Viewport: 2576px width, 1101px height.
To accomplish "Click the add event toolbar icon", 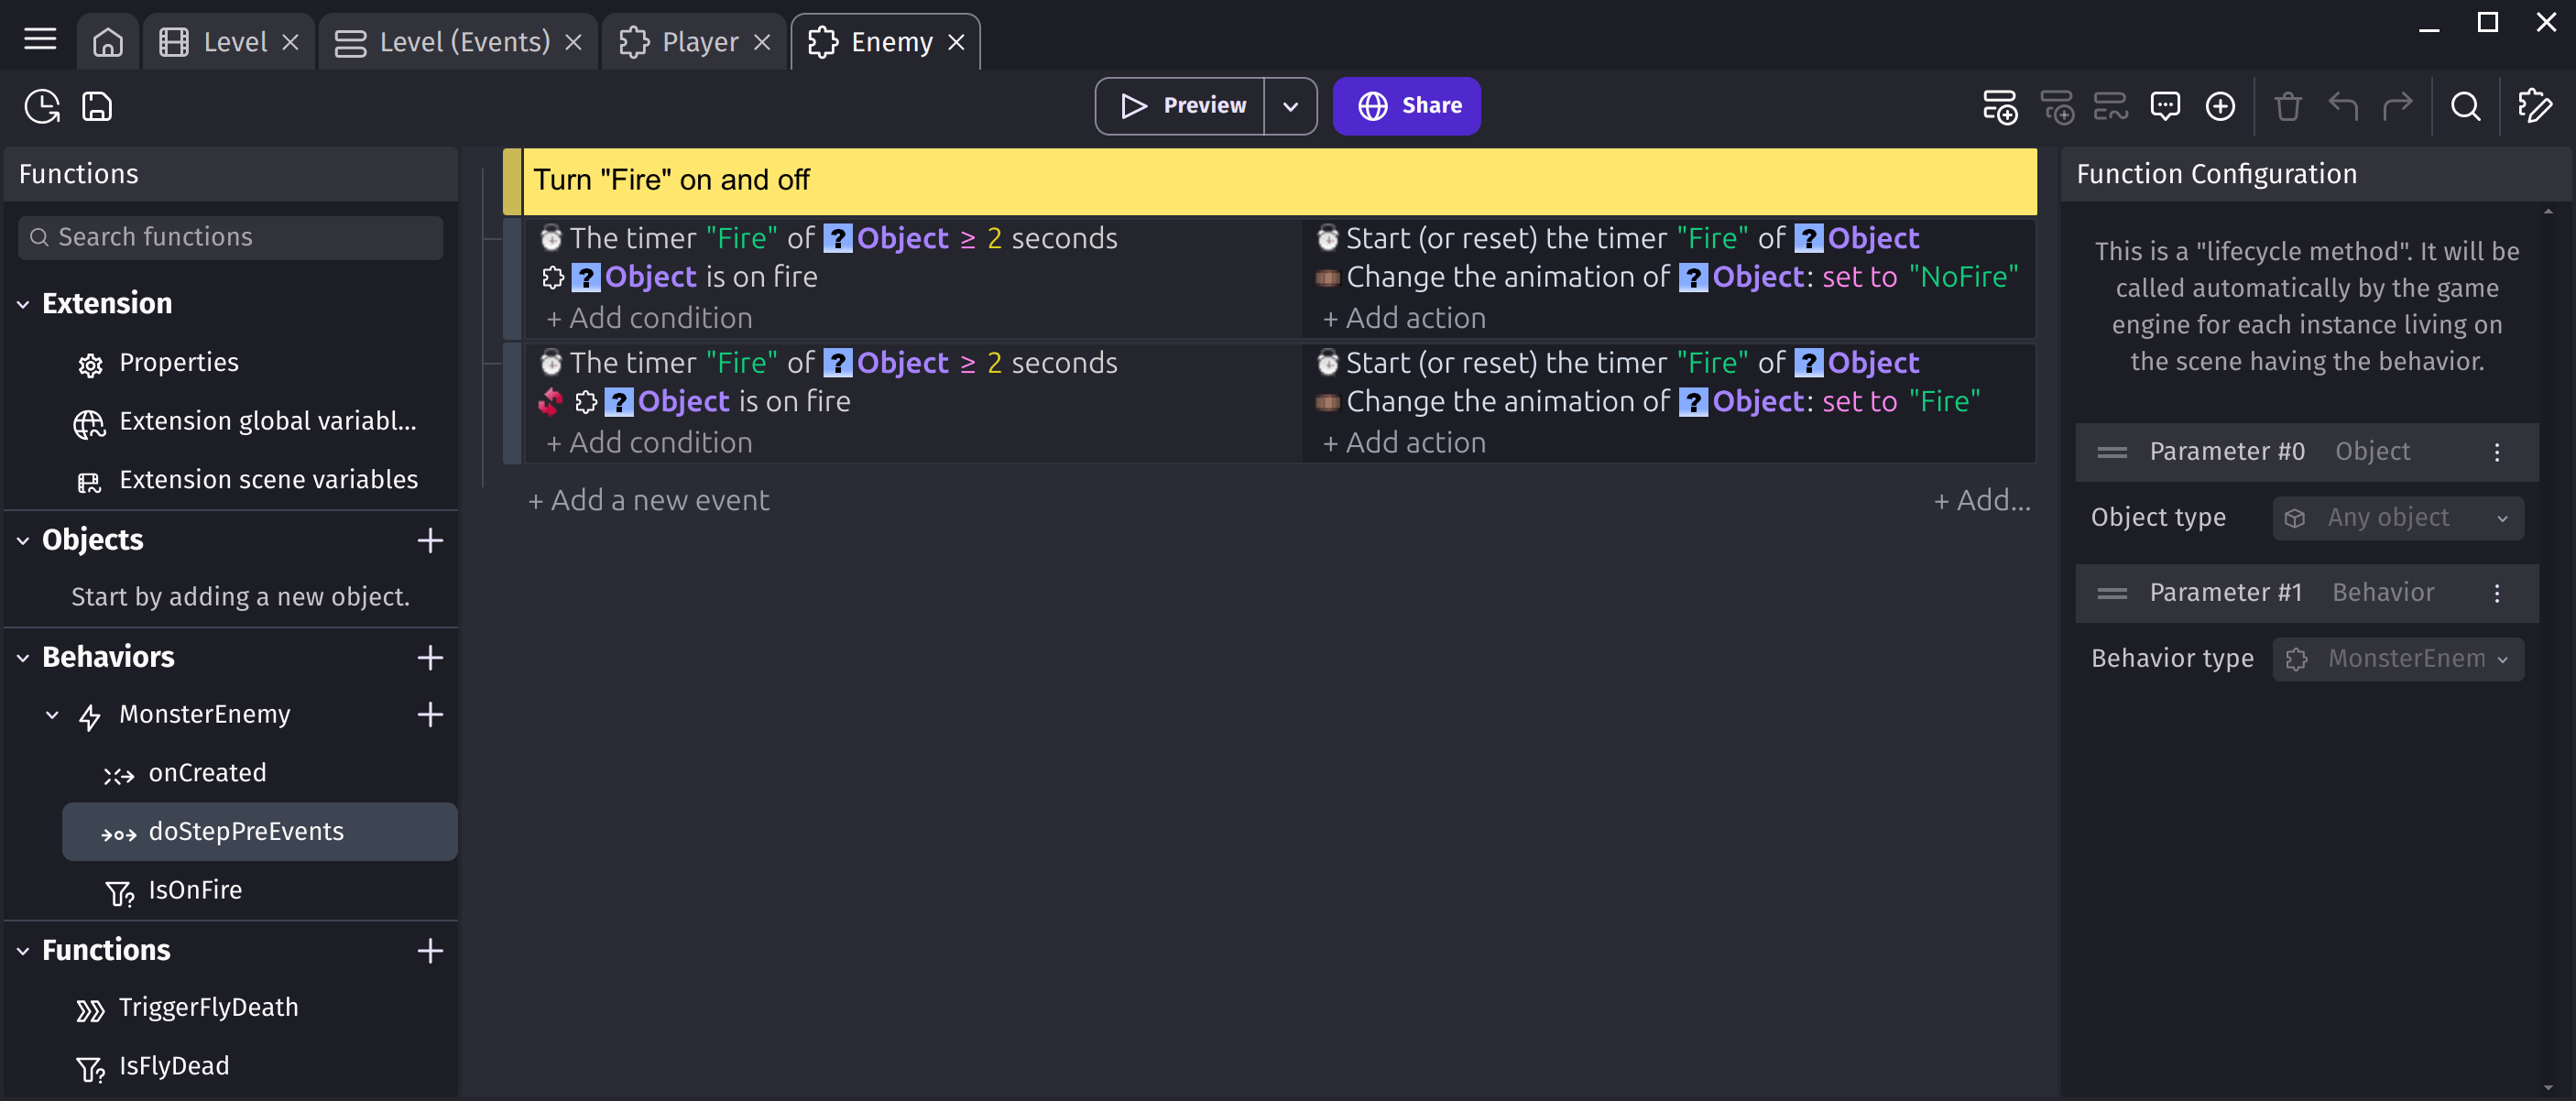I will tap(1999, 106).
